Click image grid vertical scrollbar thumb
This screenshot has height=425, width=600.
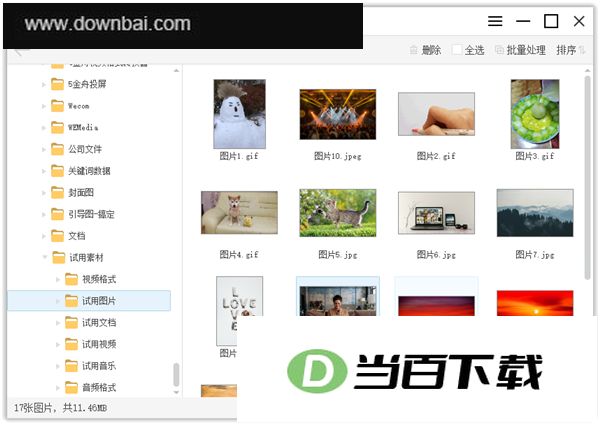point(587,178)
